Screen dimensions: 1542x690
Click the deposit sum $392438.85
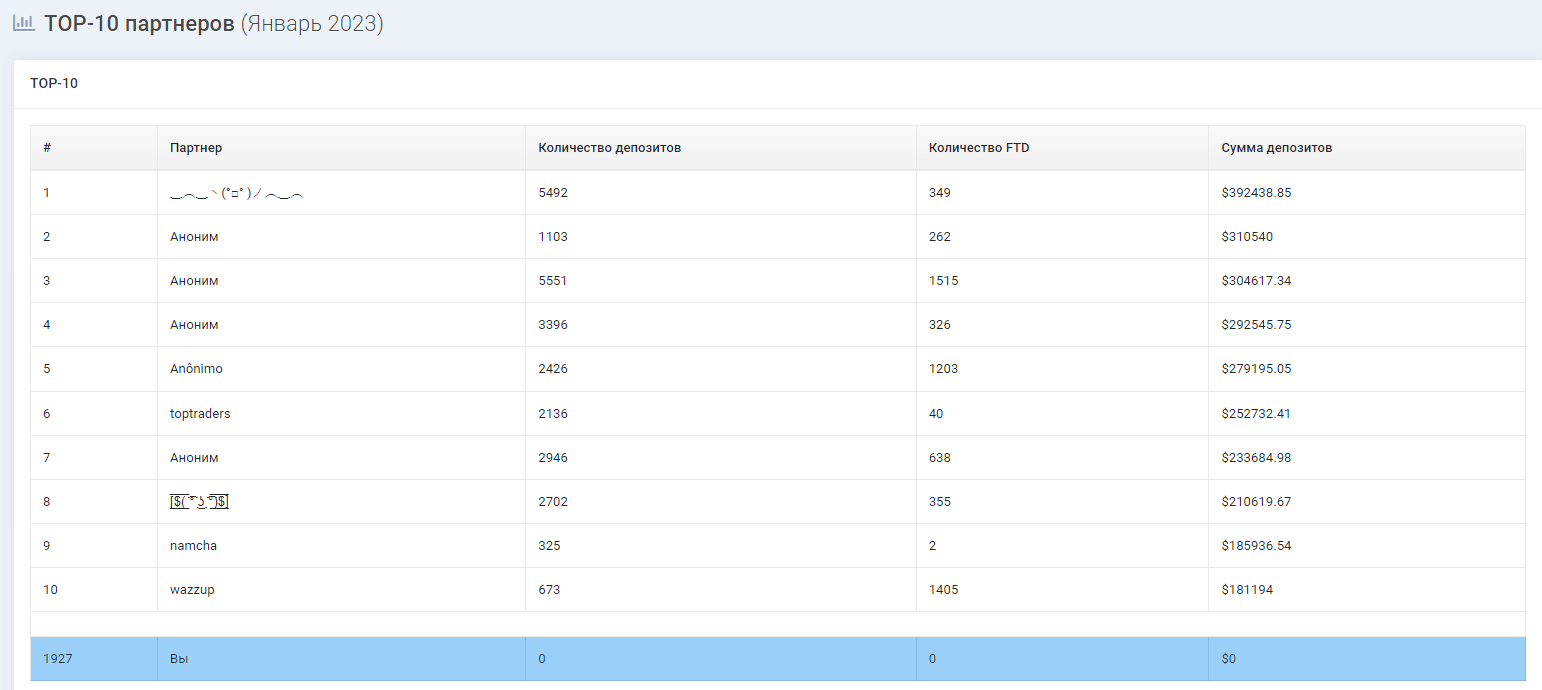pos(1256,193)
